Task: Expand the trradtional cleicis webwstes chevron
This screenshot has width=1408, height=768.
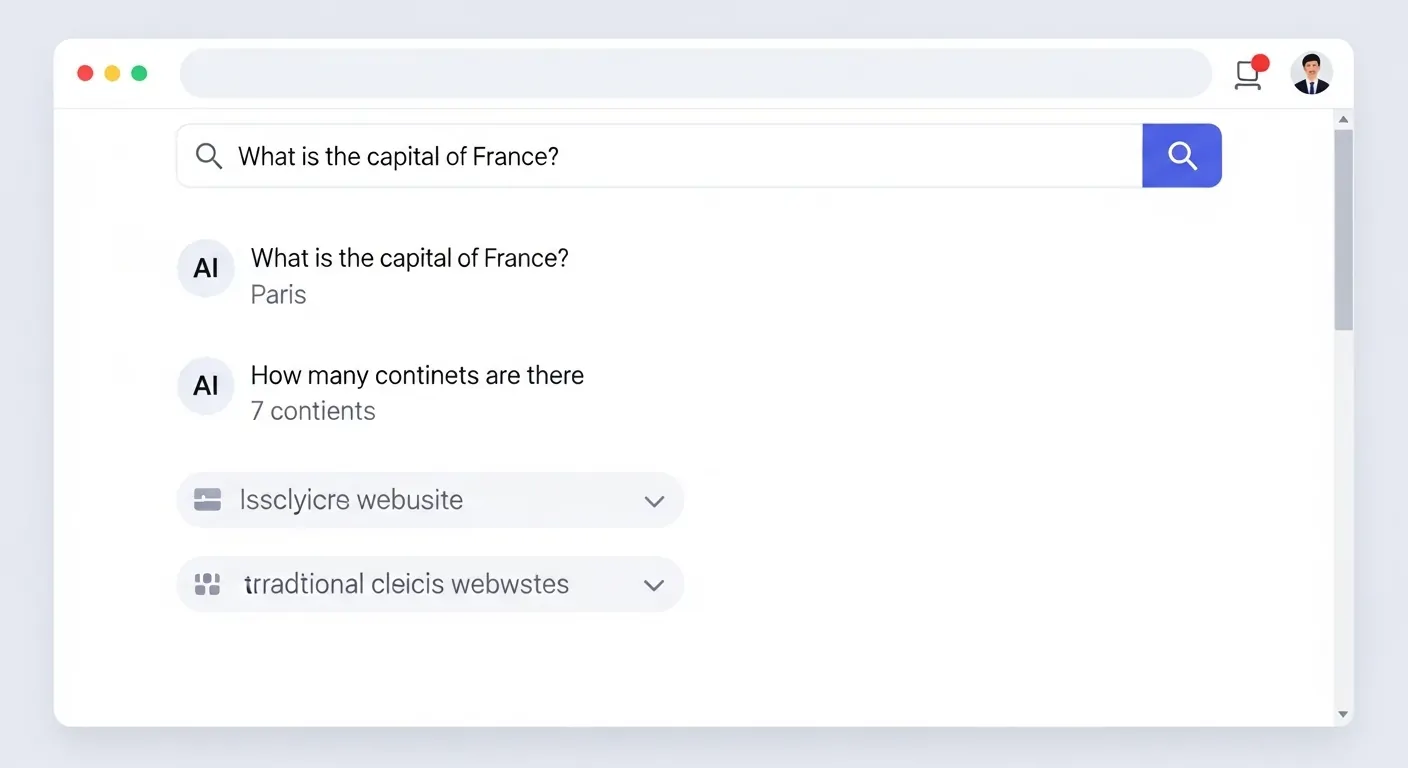Action: click(x=654, y=585)
